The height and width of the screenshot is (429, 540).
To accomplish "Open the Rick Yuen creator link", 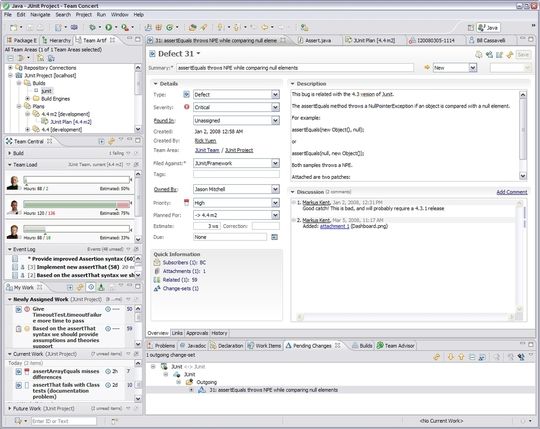I will point(205,140).
